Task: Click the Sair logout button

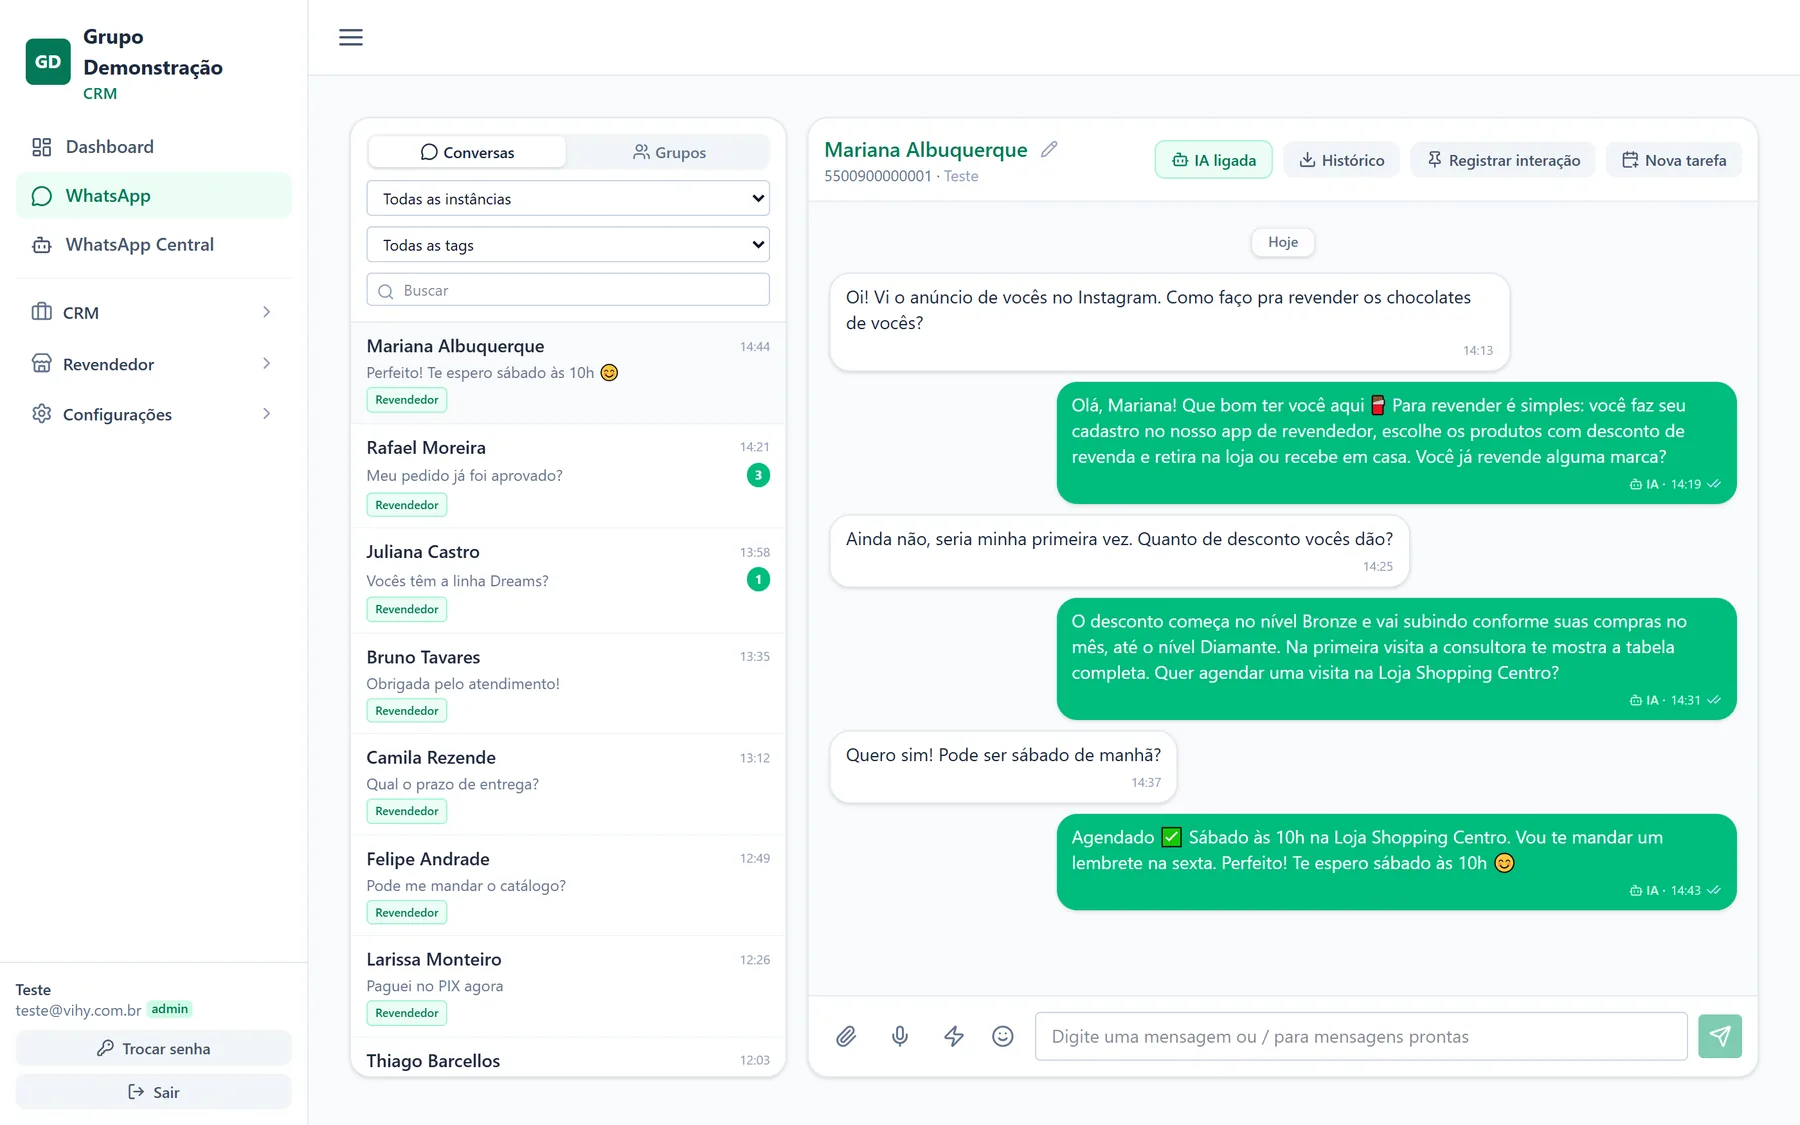Action: [x=154, y=1092]
